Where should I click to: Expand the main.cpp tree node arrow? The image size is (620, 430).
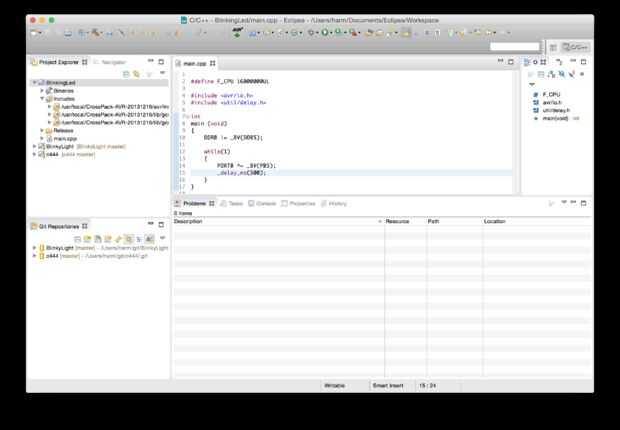(42, 138)
